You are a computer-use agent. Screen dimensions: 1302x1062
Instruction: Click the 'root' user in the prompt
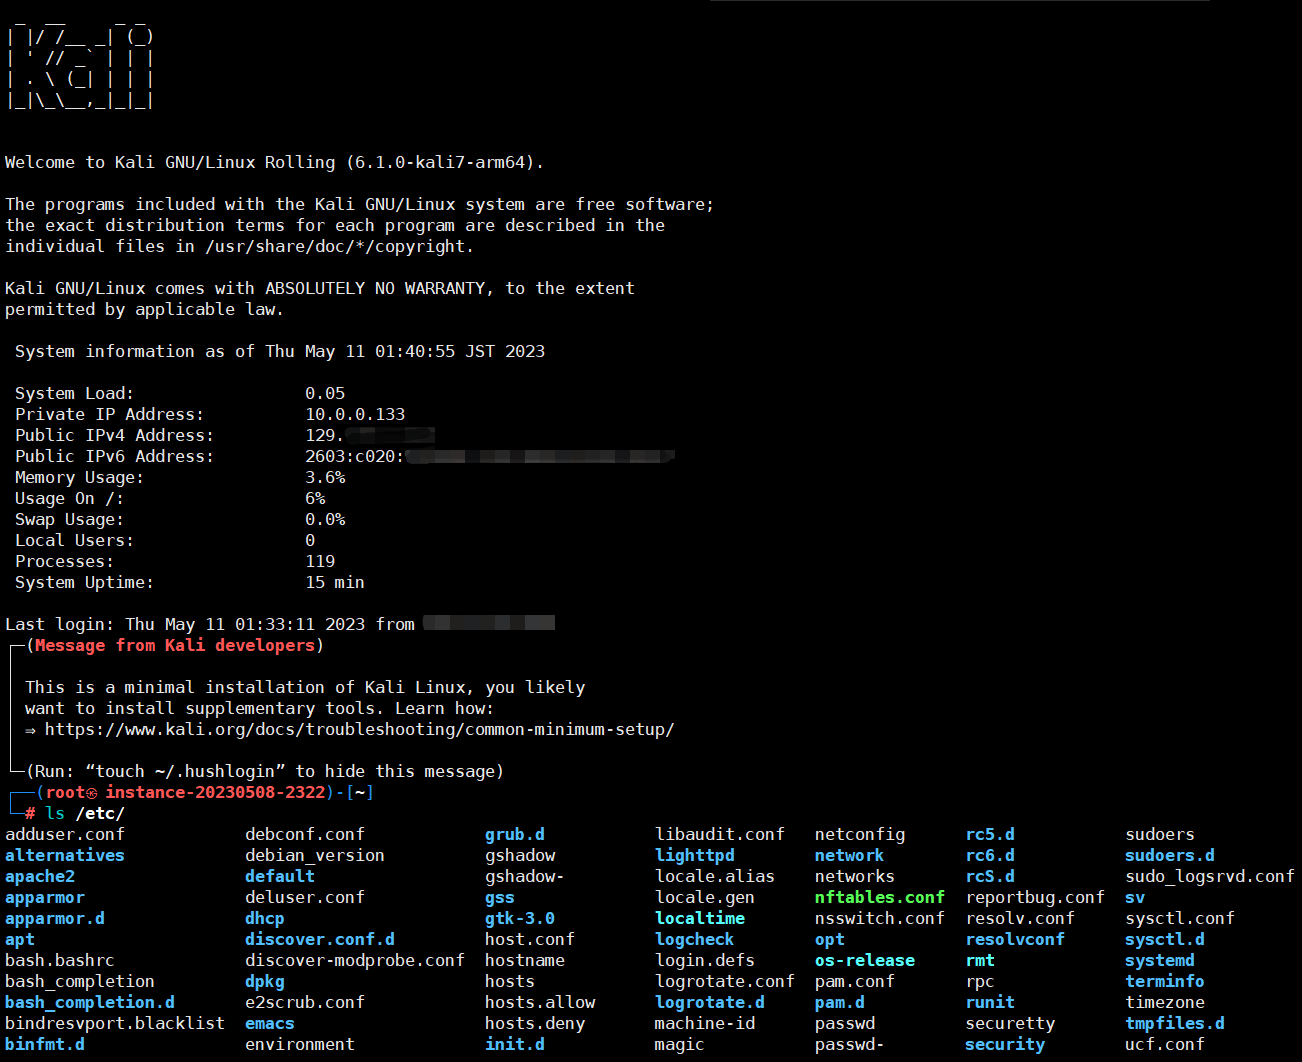click(x=65, y=792)
